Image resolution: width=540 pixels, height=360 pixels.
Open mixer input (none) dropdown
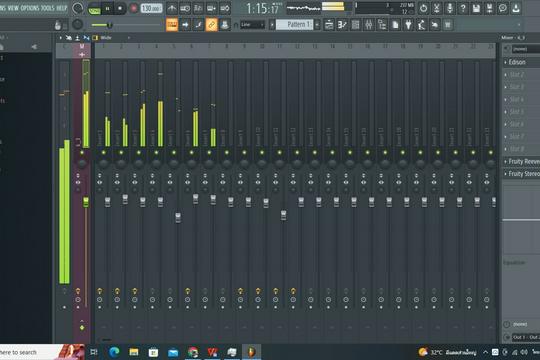click(x=526, y=49)
